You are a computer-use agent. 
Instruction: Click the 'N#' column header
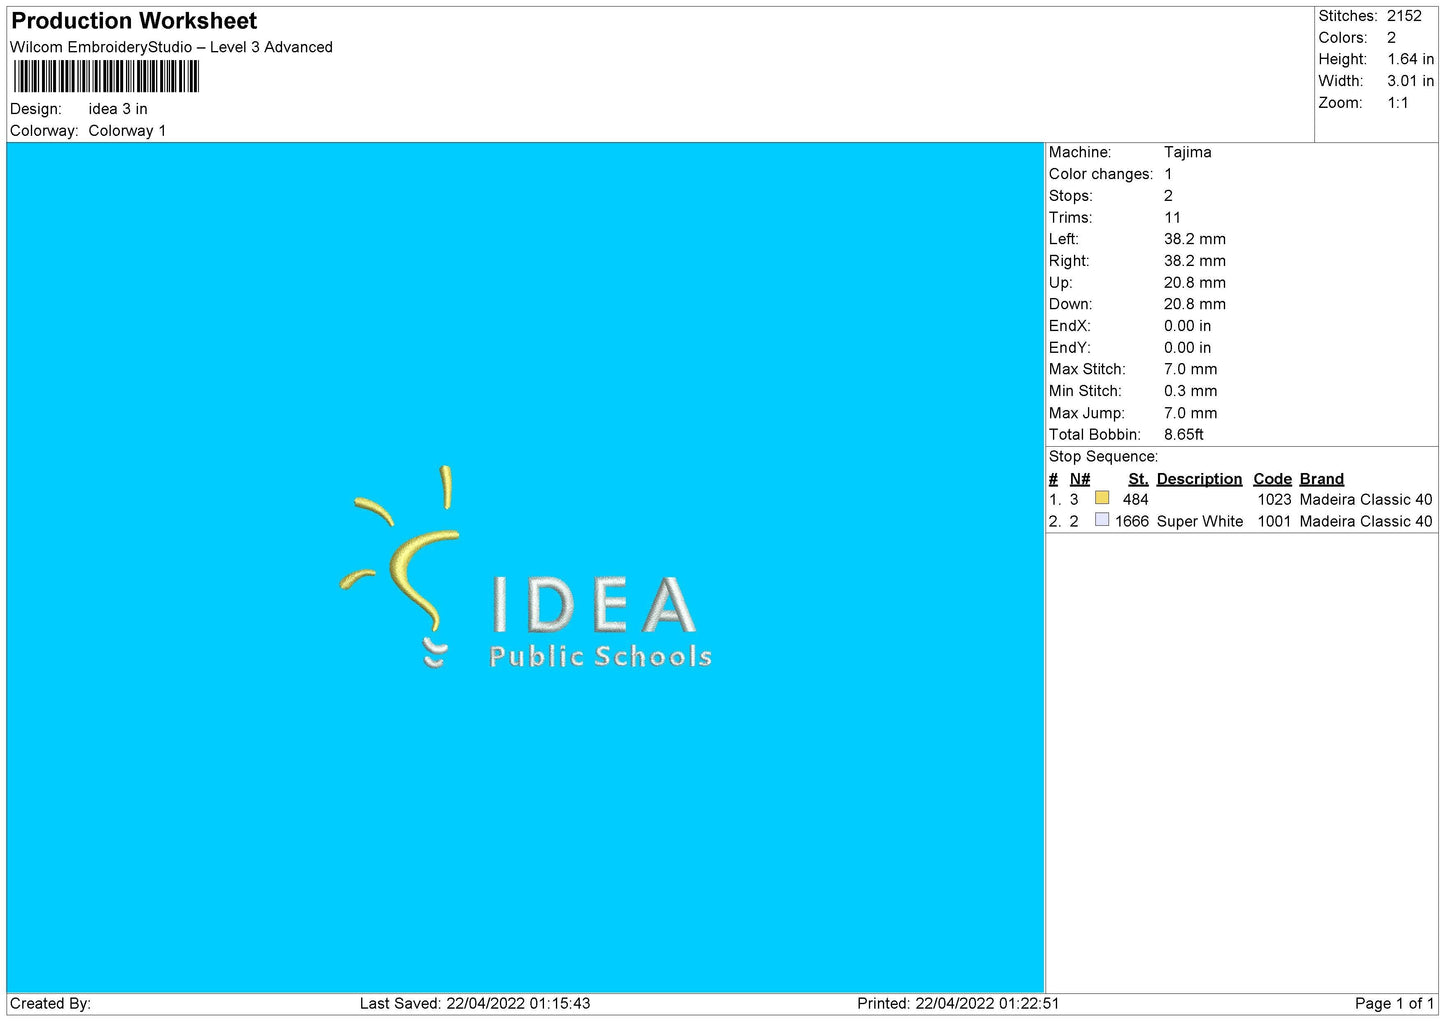[x=1080, y=479]
